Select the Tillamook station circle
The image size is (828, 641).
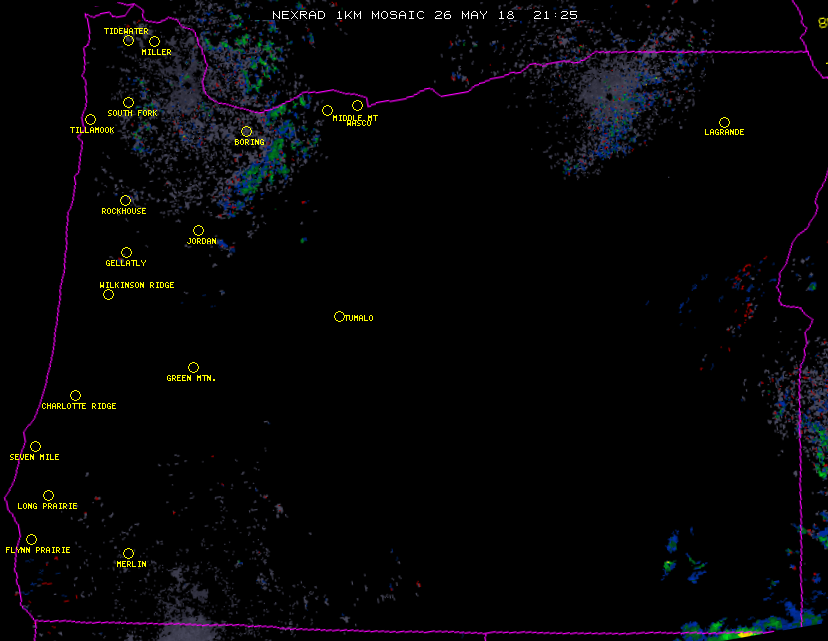point(90,120)
